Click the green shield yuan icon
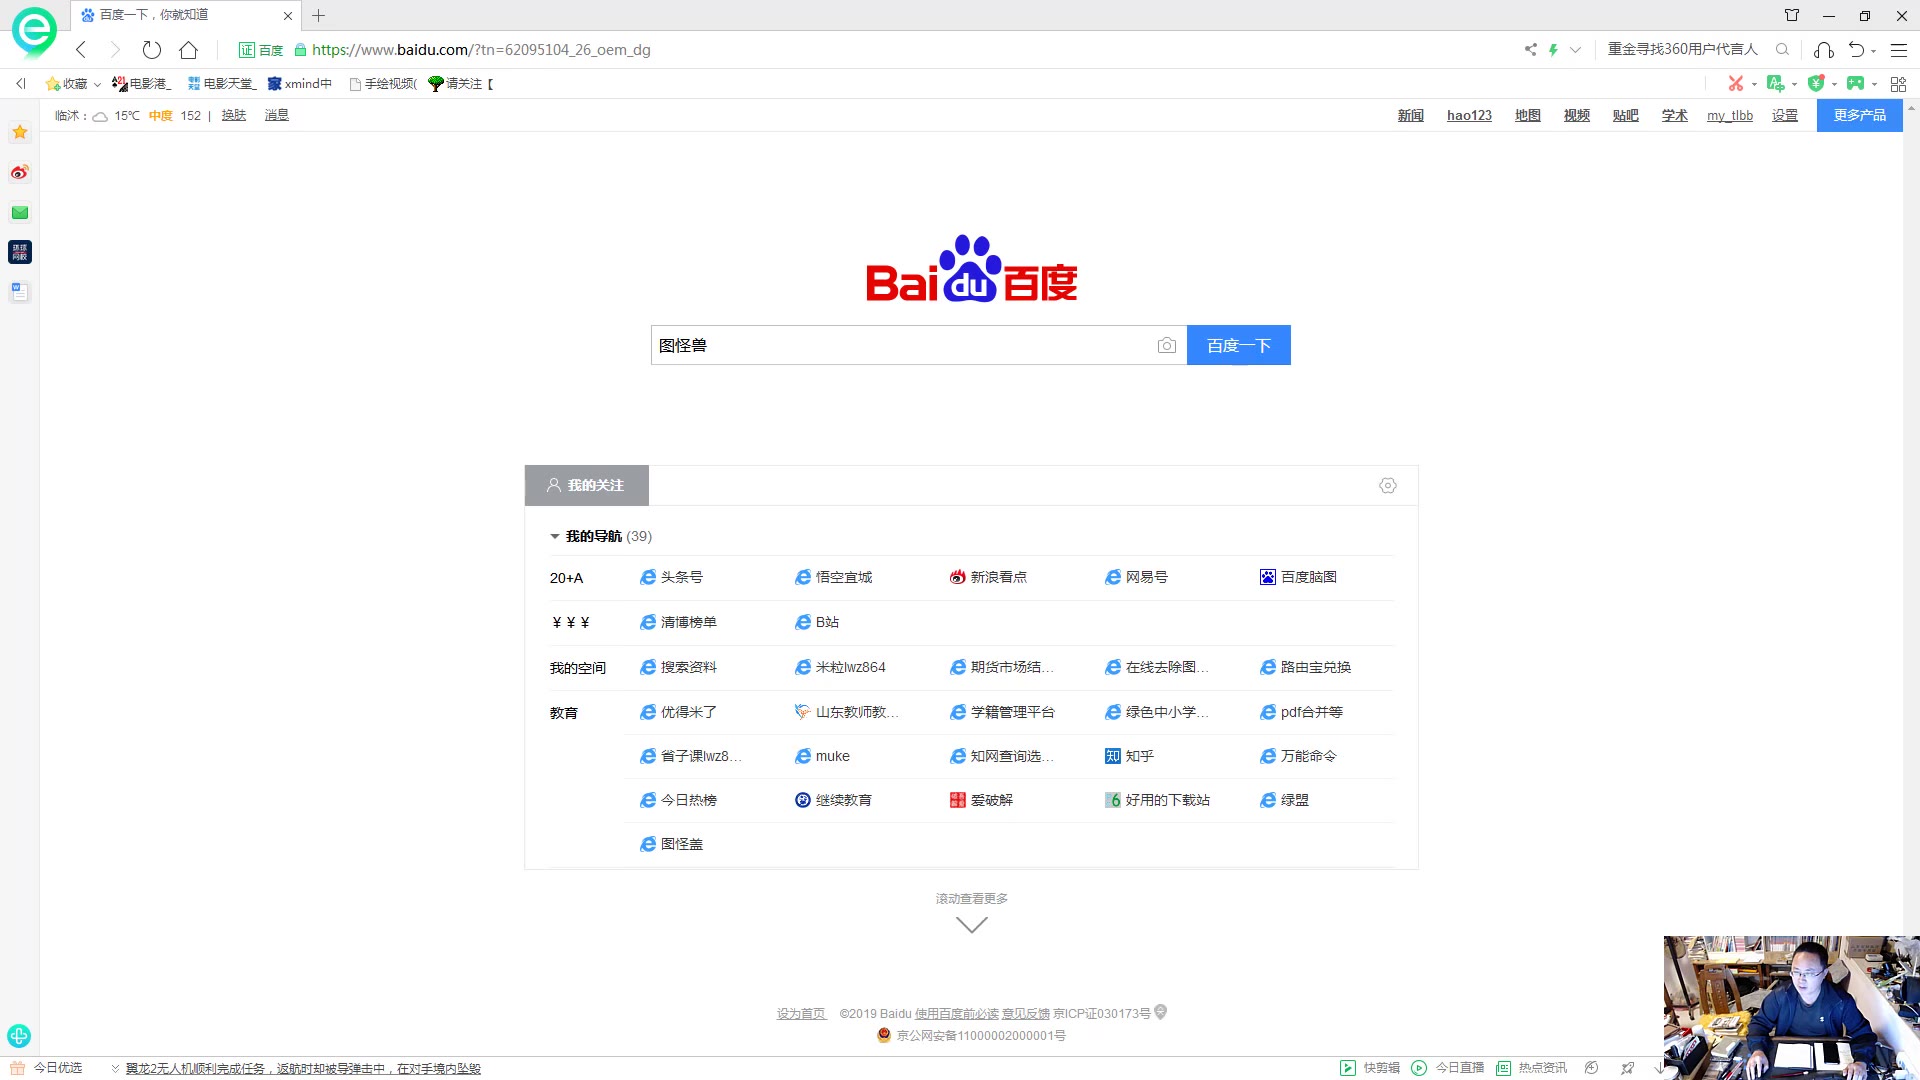The width and height of the screenshot is (1920, 1080). click(1816, 84)
